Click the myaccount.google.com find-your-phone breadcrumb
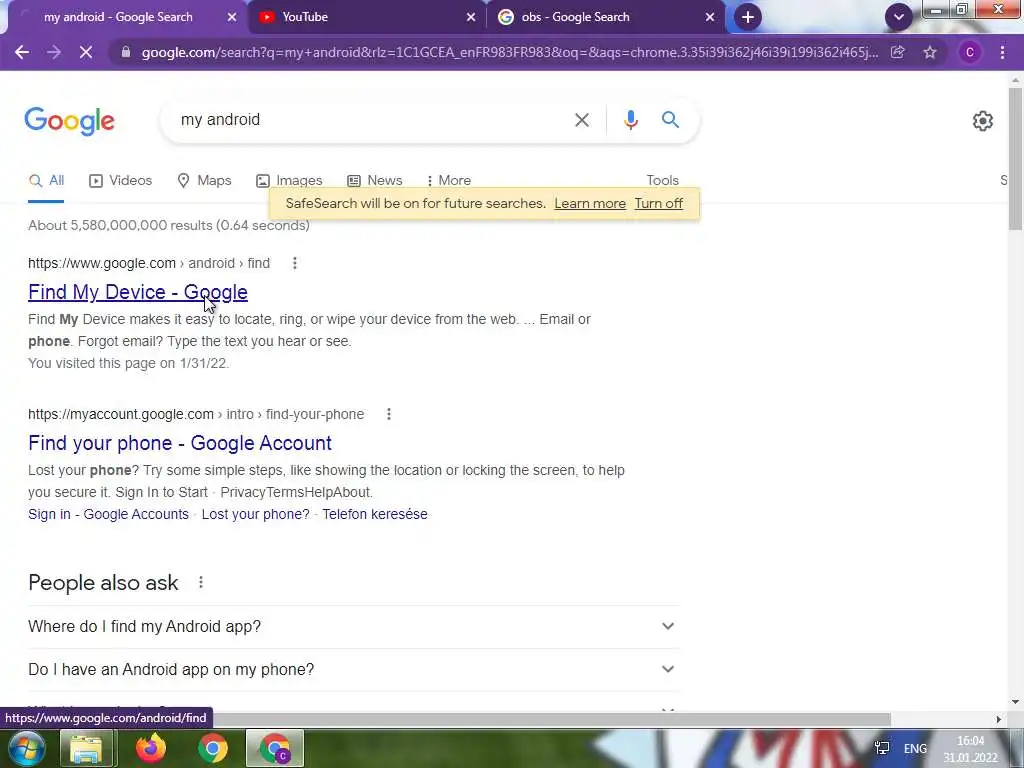1024x768 pixels. pos(196,414)
